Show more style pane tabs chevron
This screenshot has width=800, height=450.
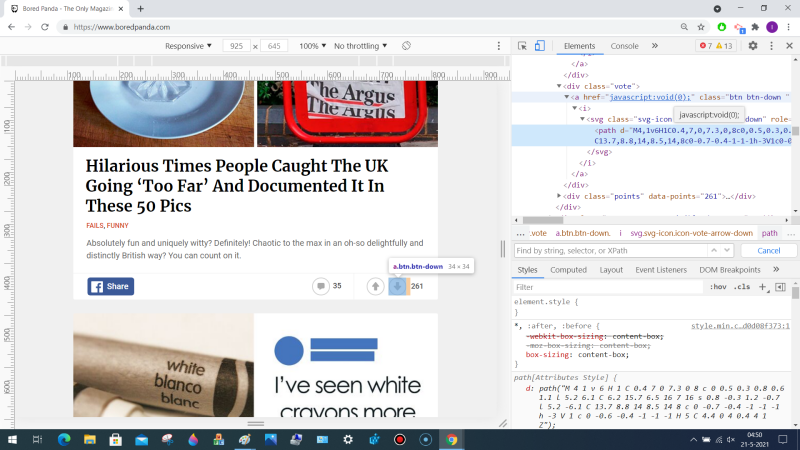pyautogui.click(x=776, y=269)
